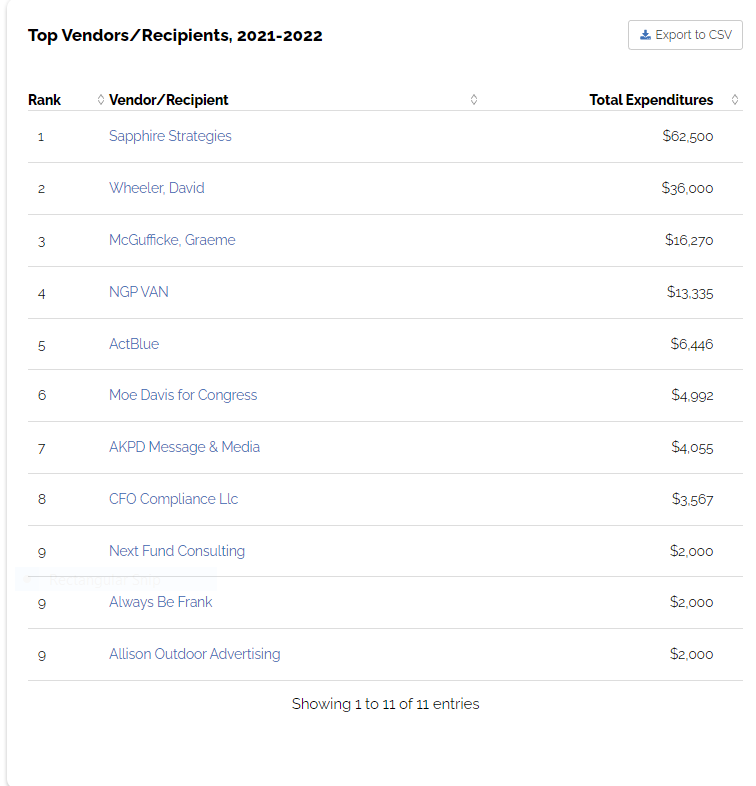Open the Sapphire Strategies vendor link
Image resolution: width=756 pixels, height=786 pixels.
click(x=170, y=136)
